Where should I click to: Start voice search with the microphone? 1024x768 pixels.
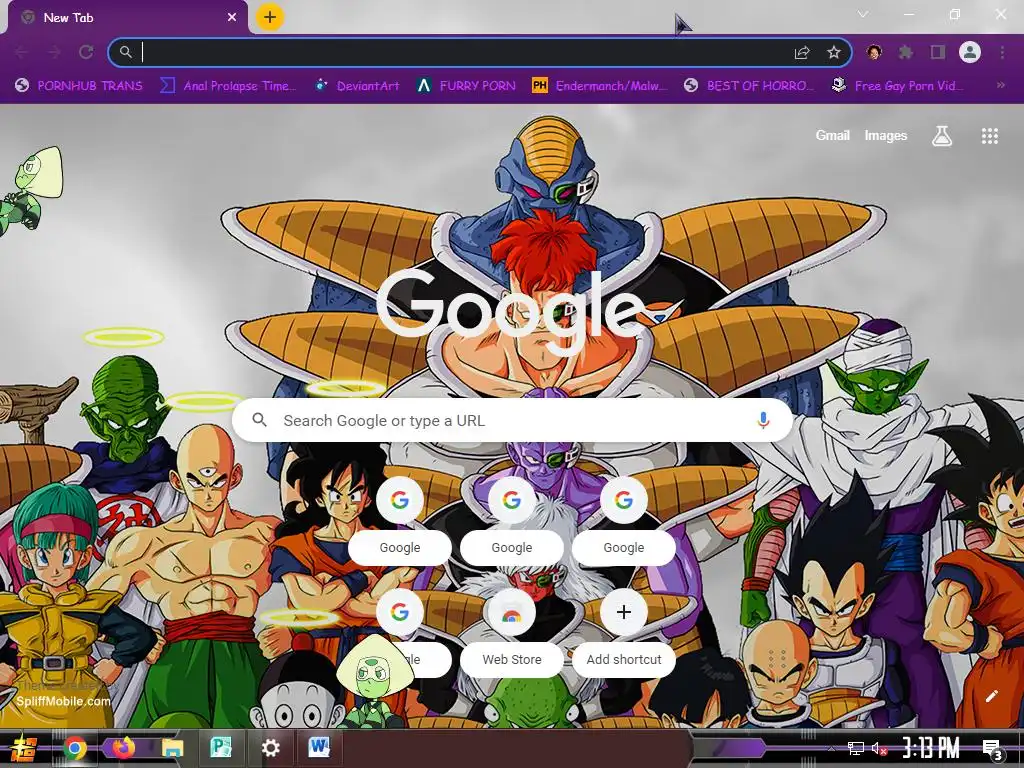763,420
